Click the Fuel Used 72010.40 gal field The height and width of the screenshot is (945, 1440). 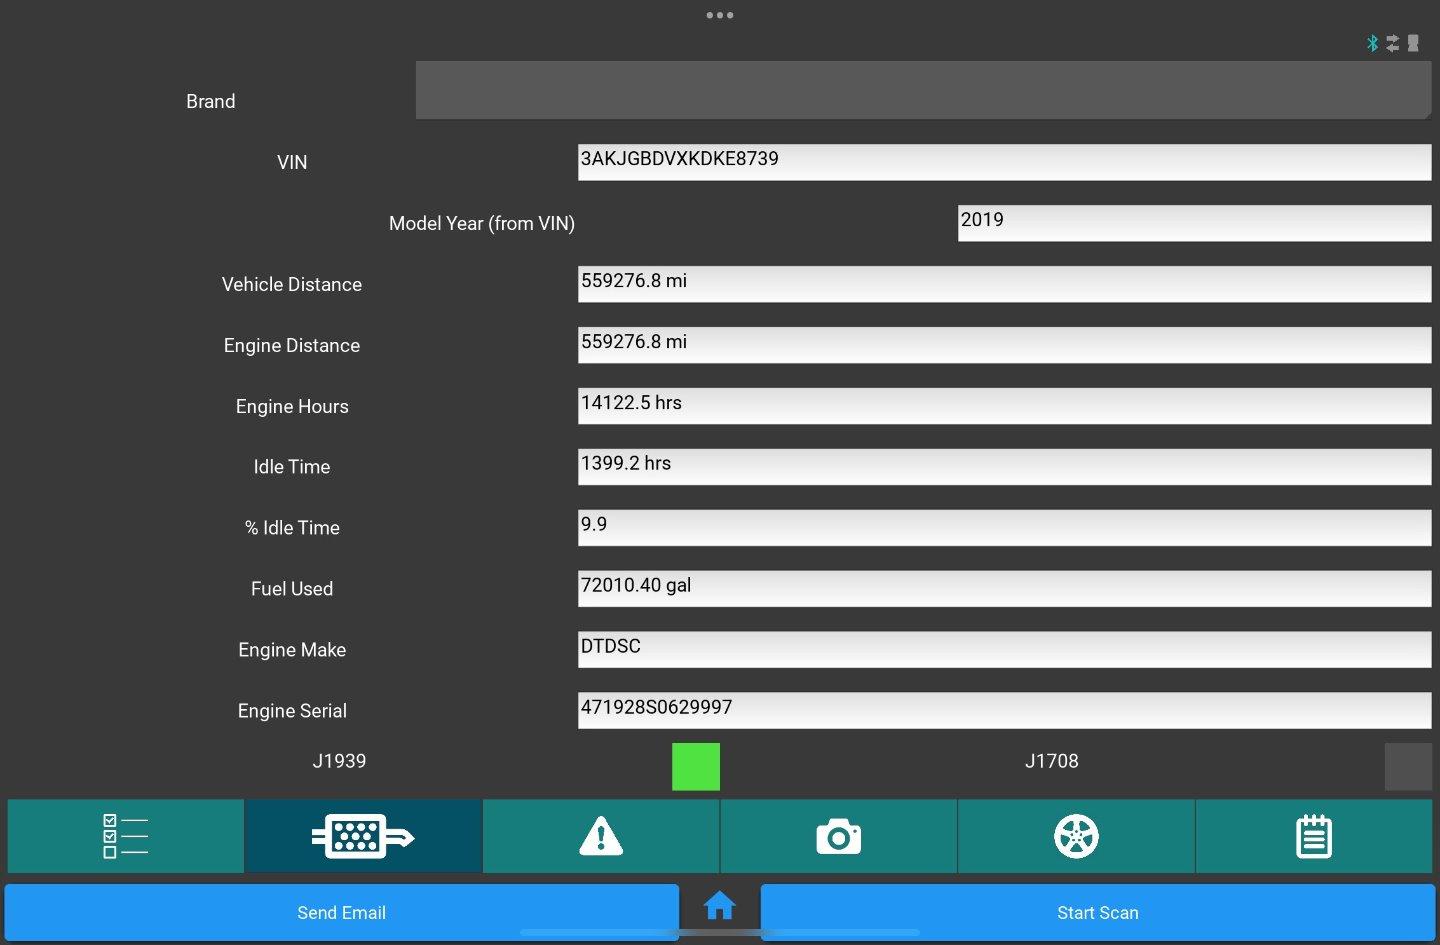click(1004, 589)
